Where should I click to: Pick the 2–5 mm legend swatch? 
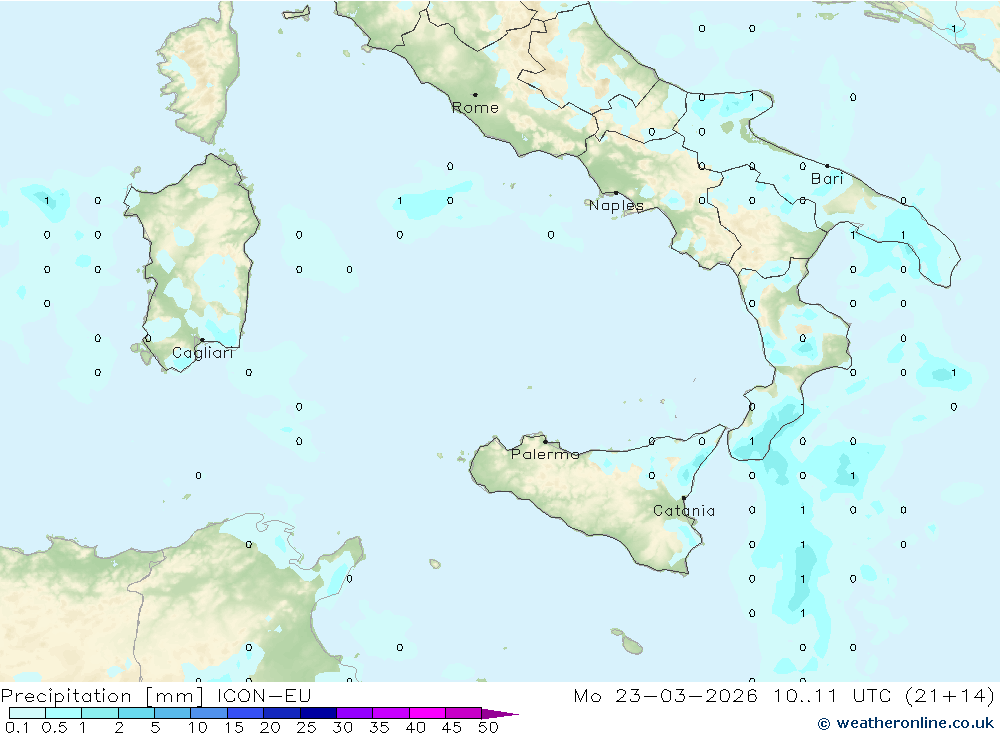[x=136, y=713]
